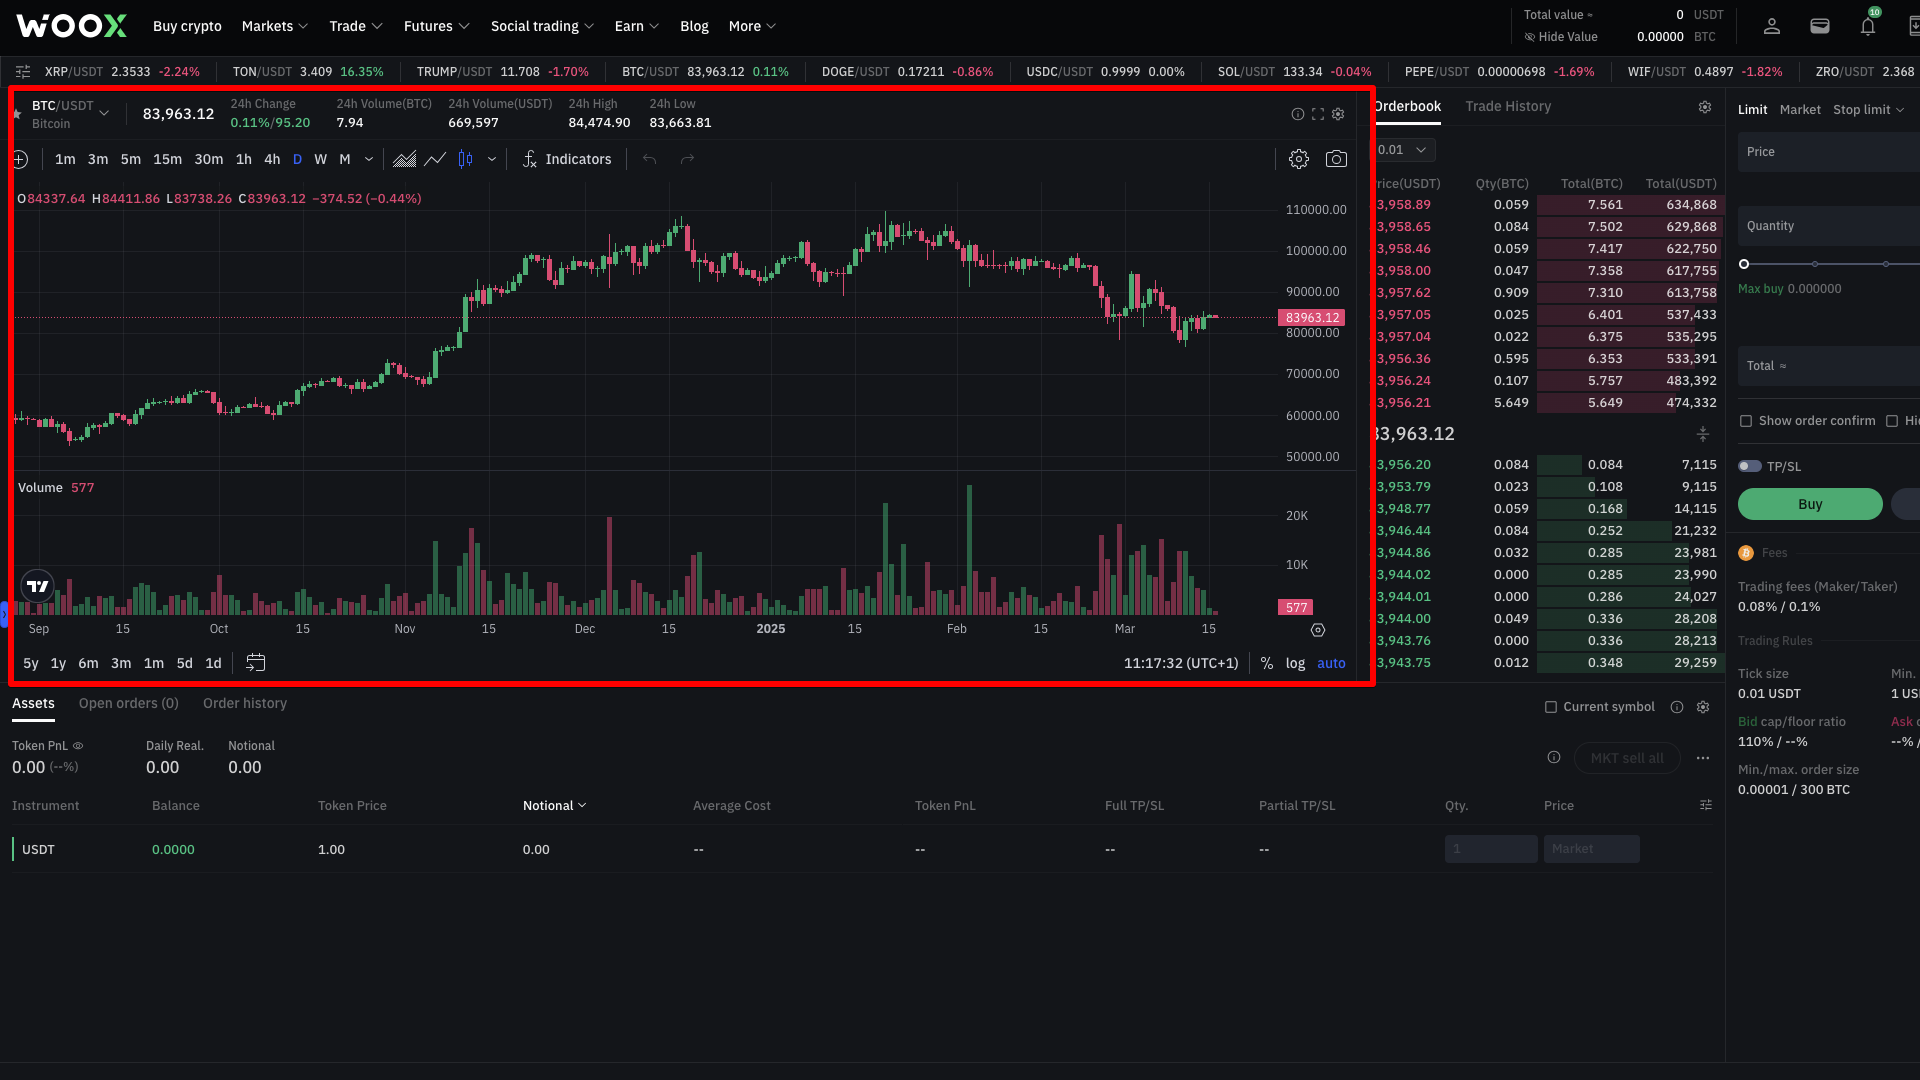Switch to the Trade History tab
The height and width of the screenshot is (1080, 1920).
point(1508,106)
